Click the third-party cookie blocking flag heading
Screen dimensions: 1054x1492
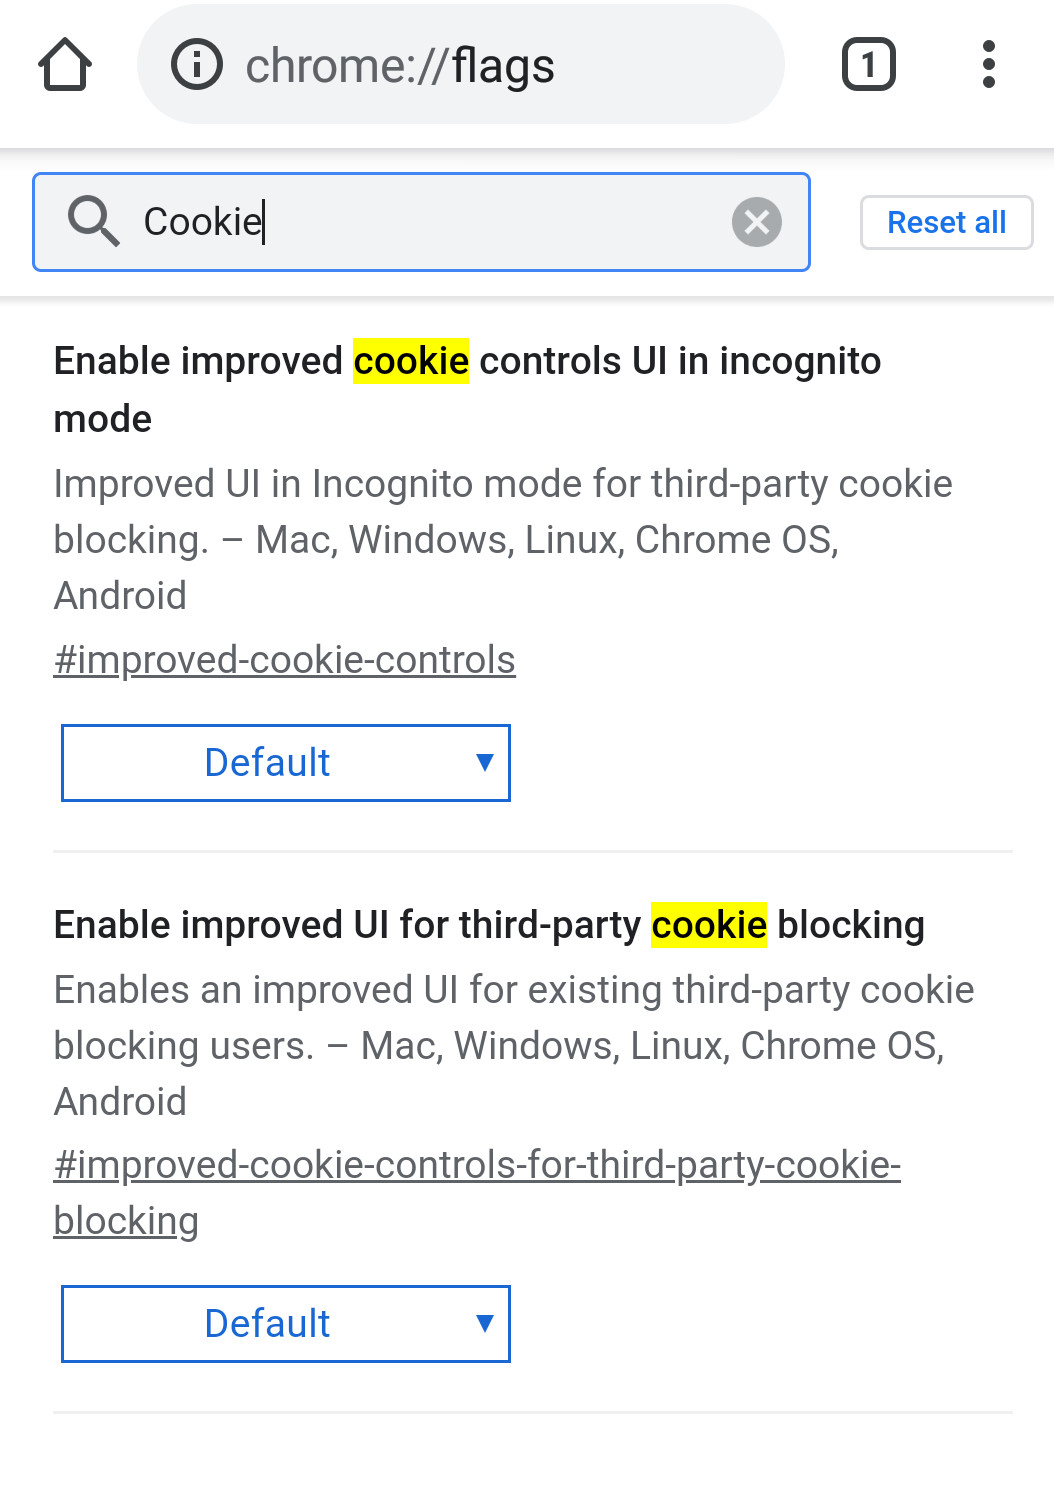point(489,925)
